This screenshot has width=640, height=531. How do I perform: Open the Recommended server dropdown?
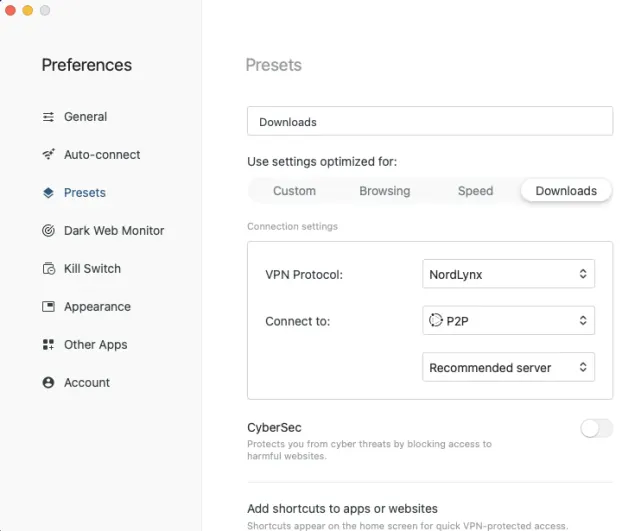[508, 368]
